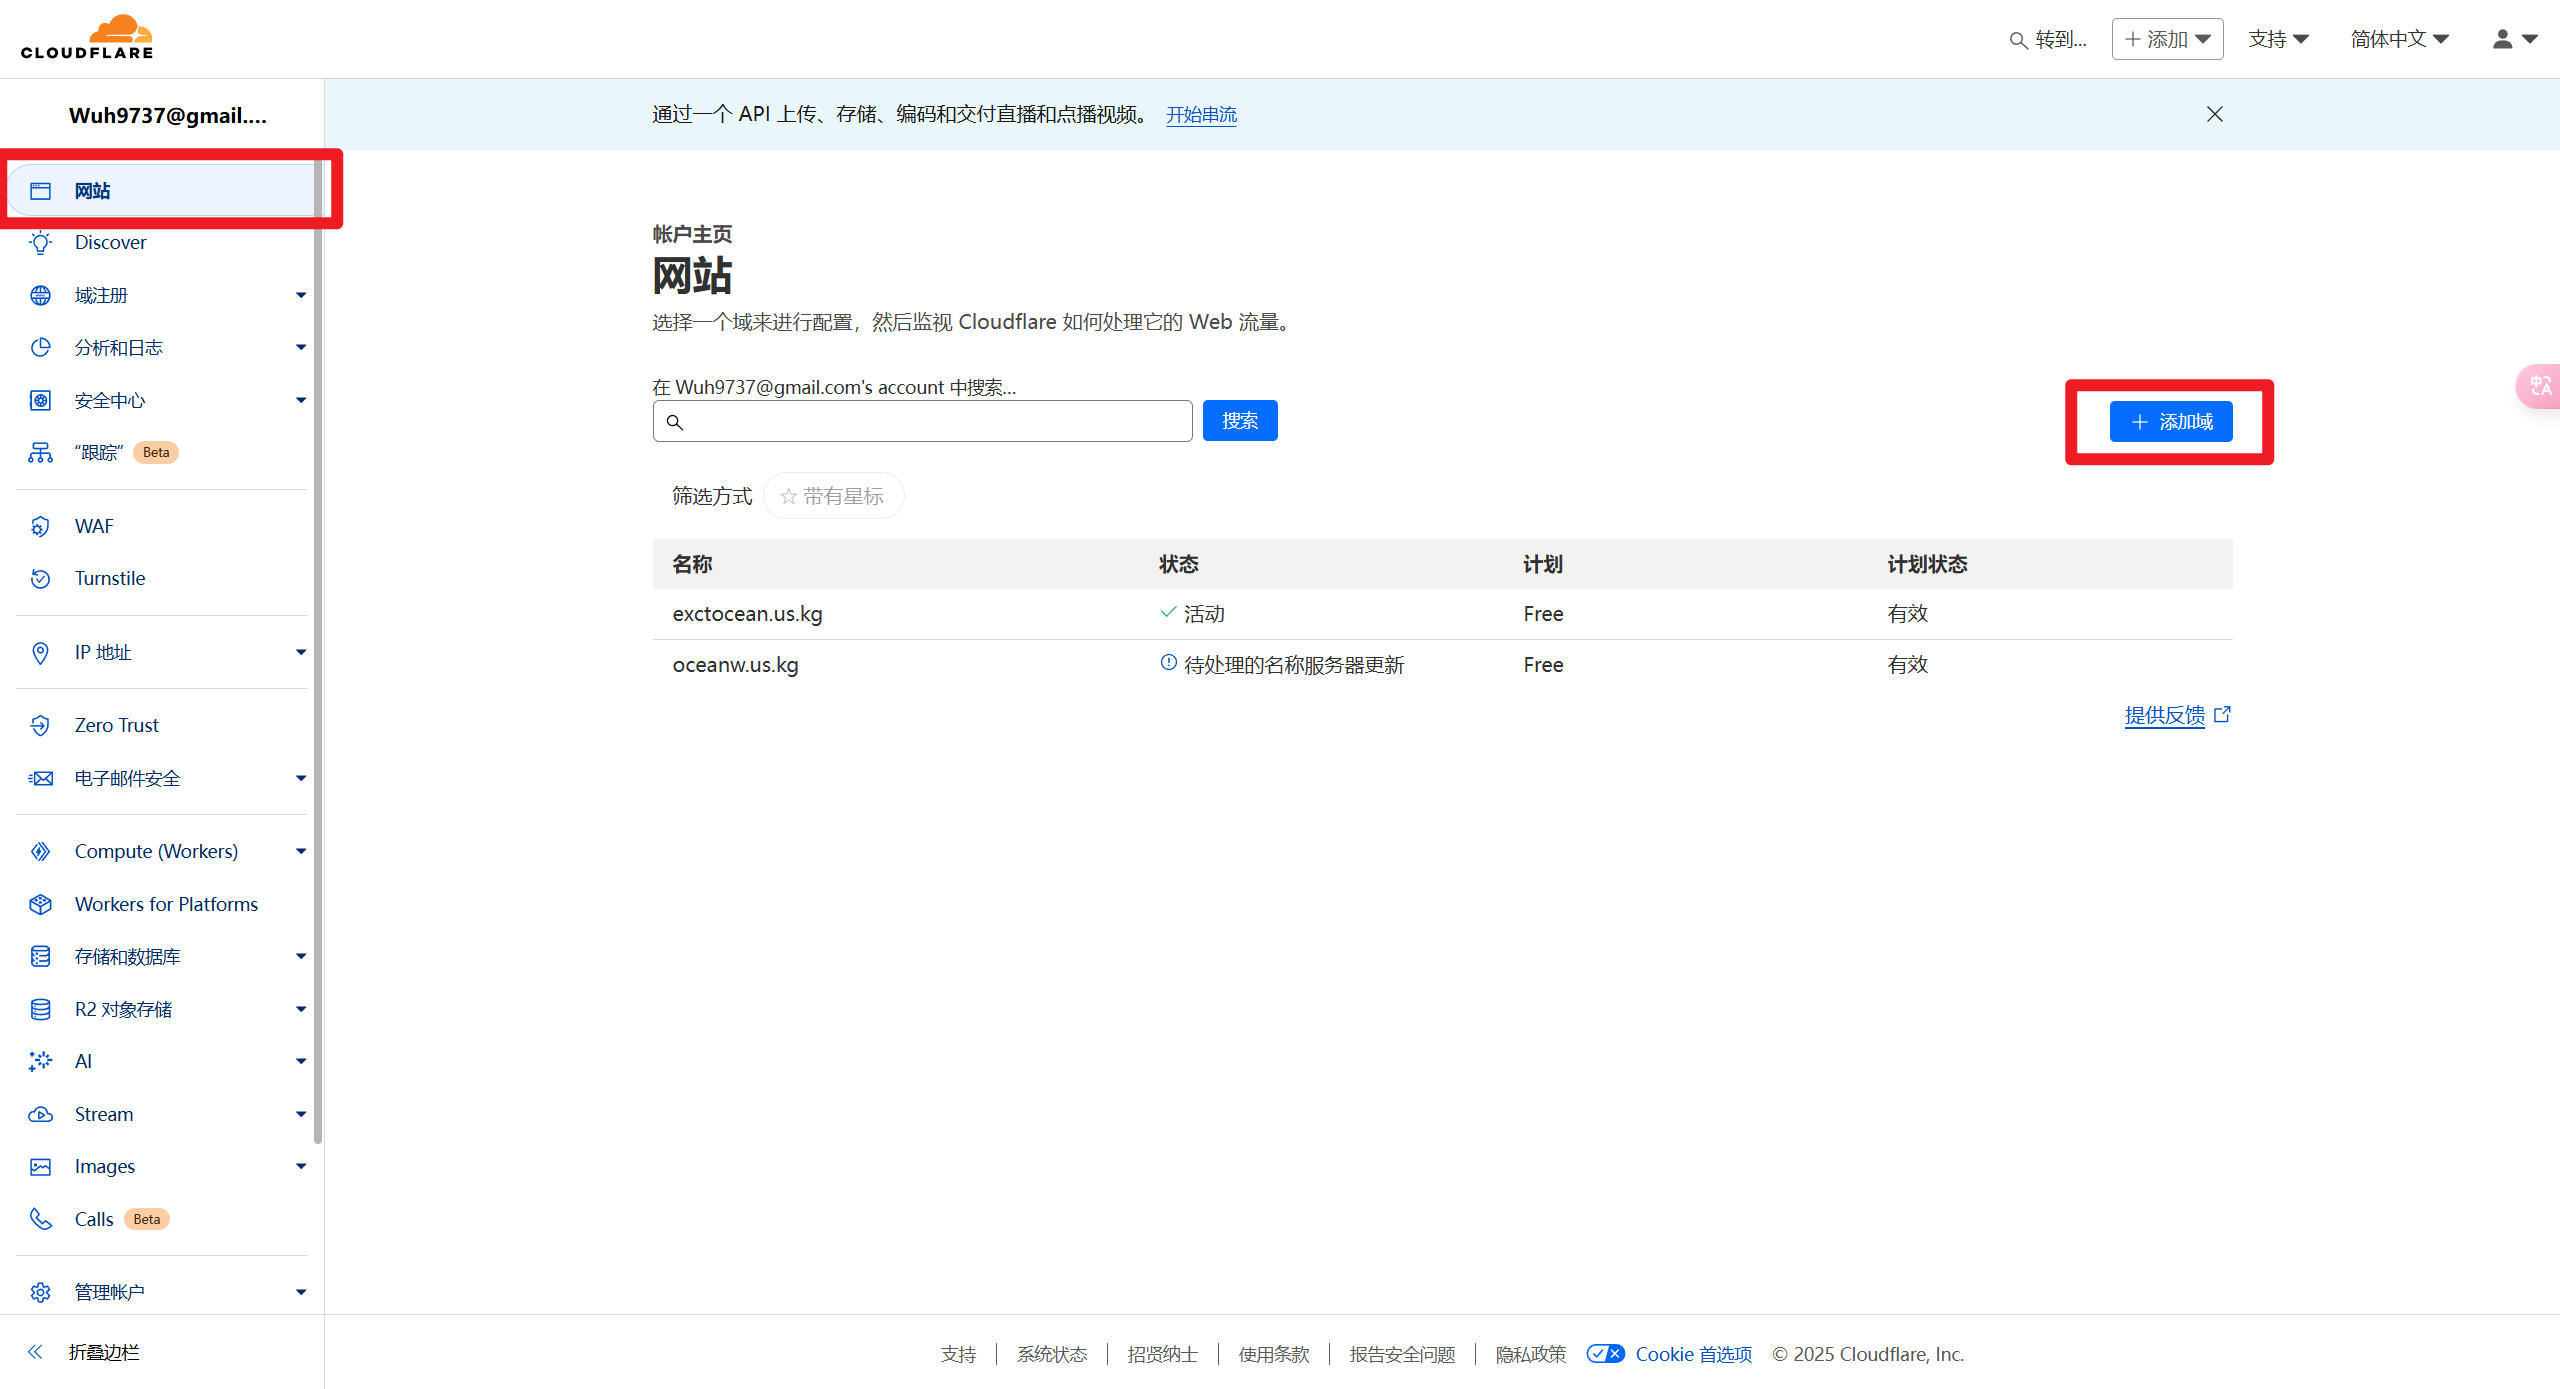Click the Workers for Platforms cube icon
The height and width of the screenshot is (1389, 2560).
(x=40, y=904)
